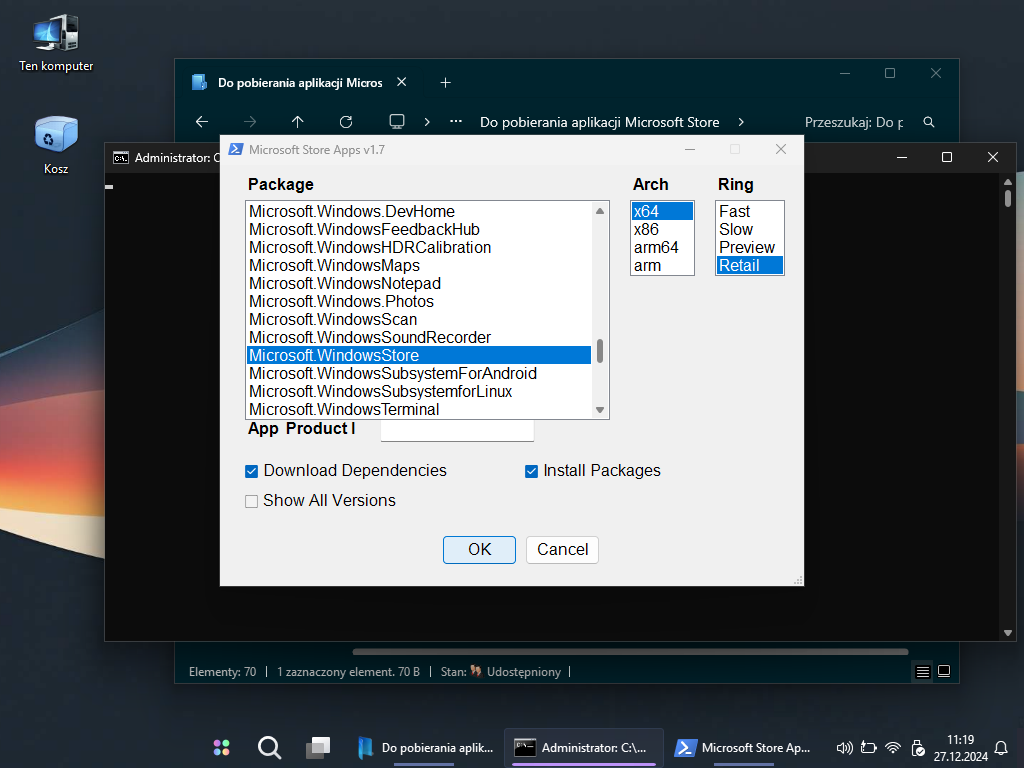Click the refresh icon in File Explorer
Screen dimensions: 1024x768
[346, 122]
